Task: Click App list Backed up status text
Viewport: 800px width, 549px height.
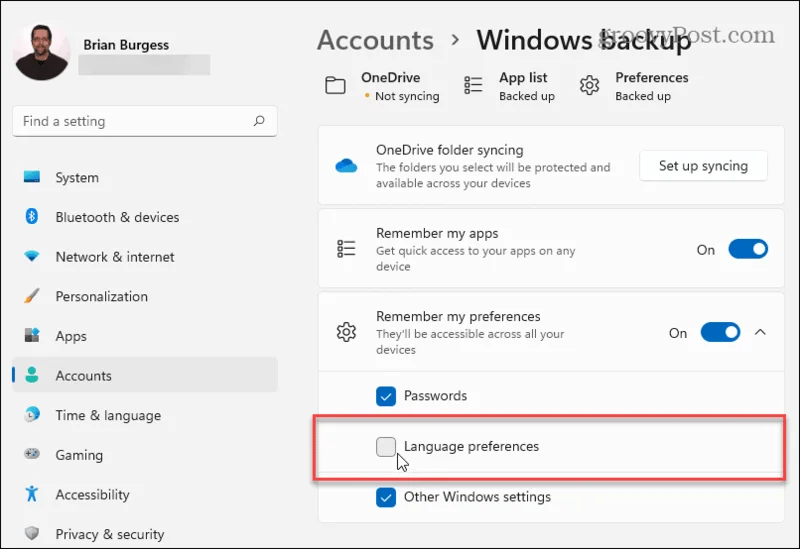Action: click(527, 96)
